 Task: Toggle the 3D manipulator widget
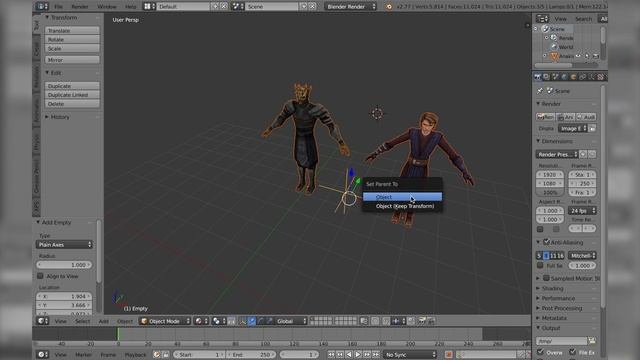tap(243, 321)
